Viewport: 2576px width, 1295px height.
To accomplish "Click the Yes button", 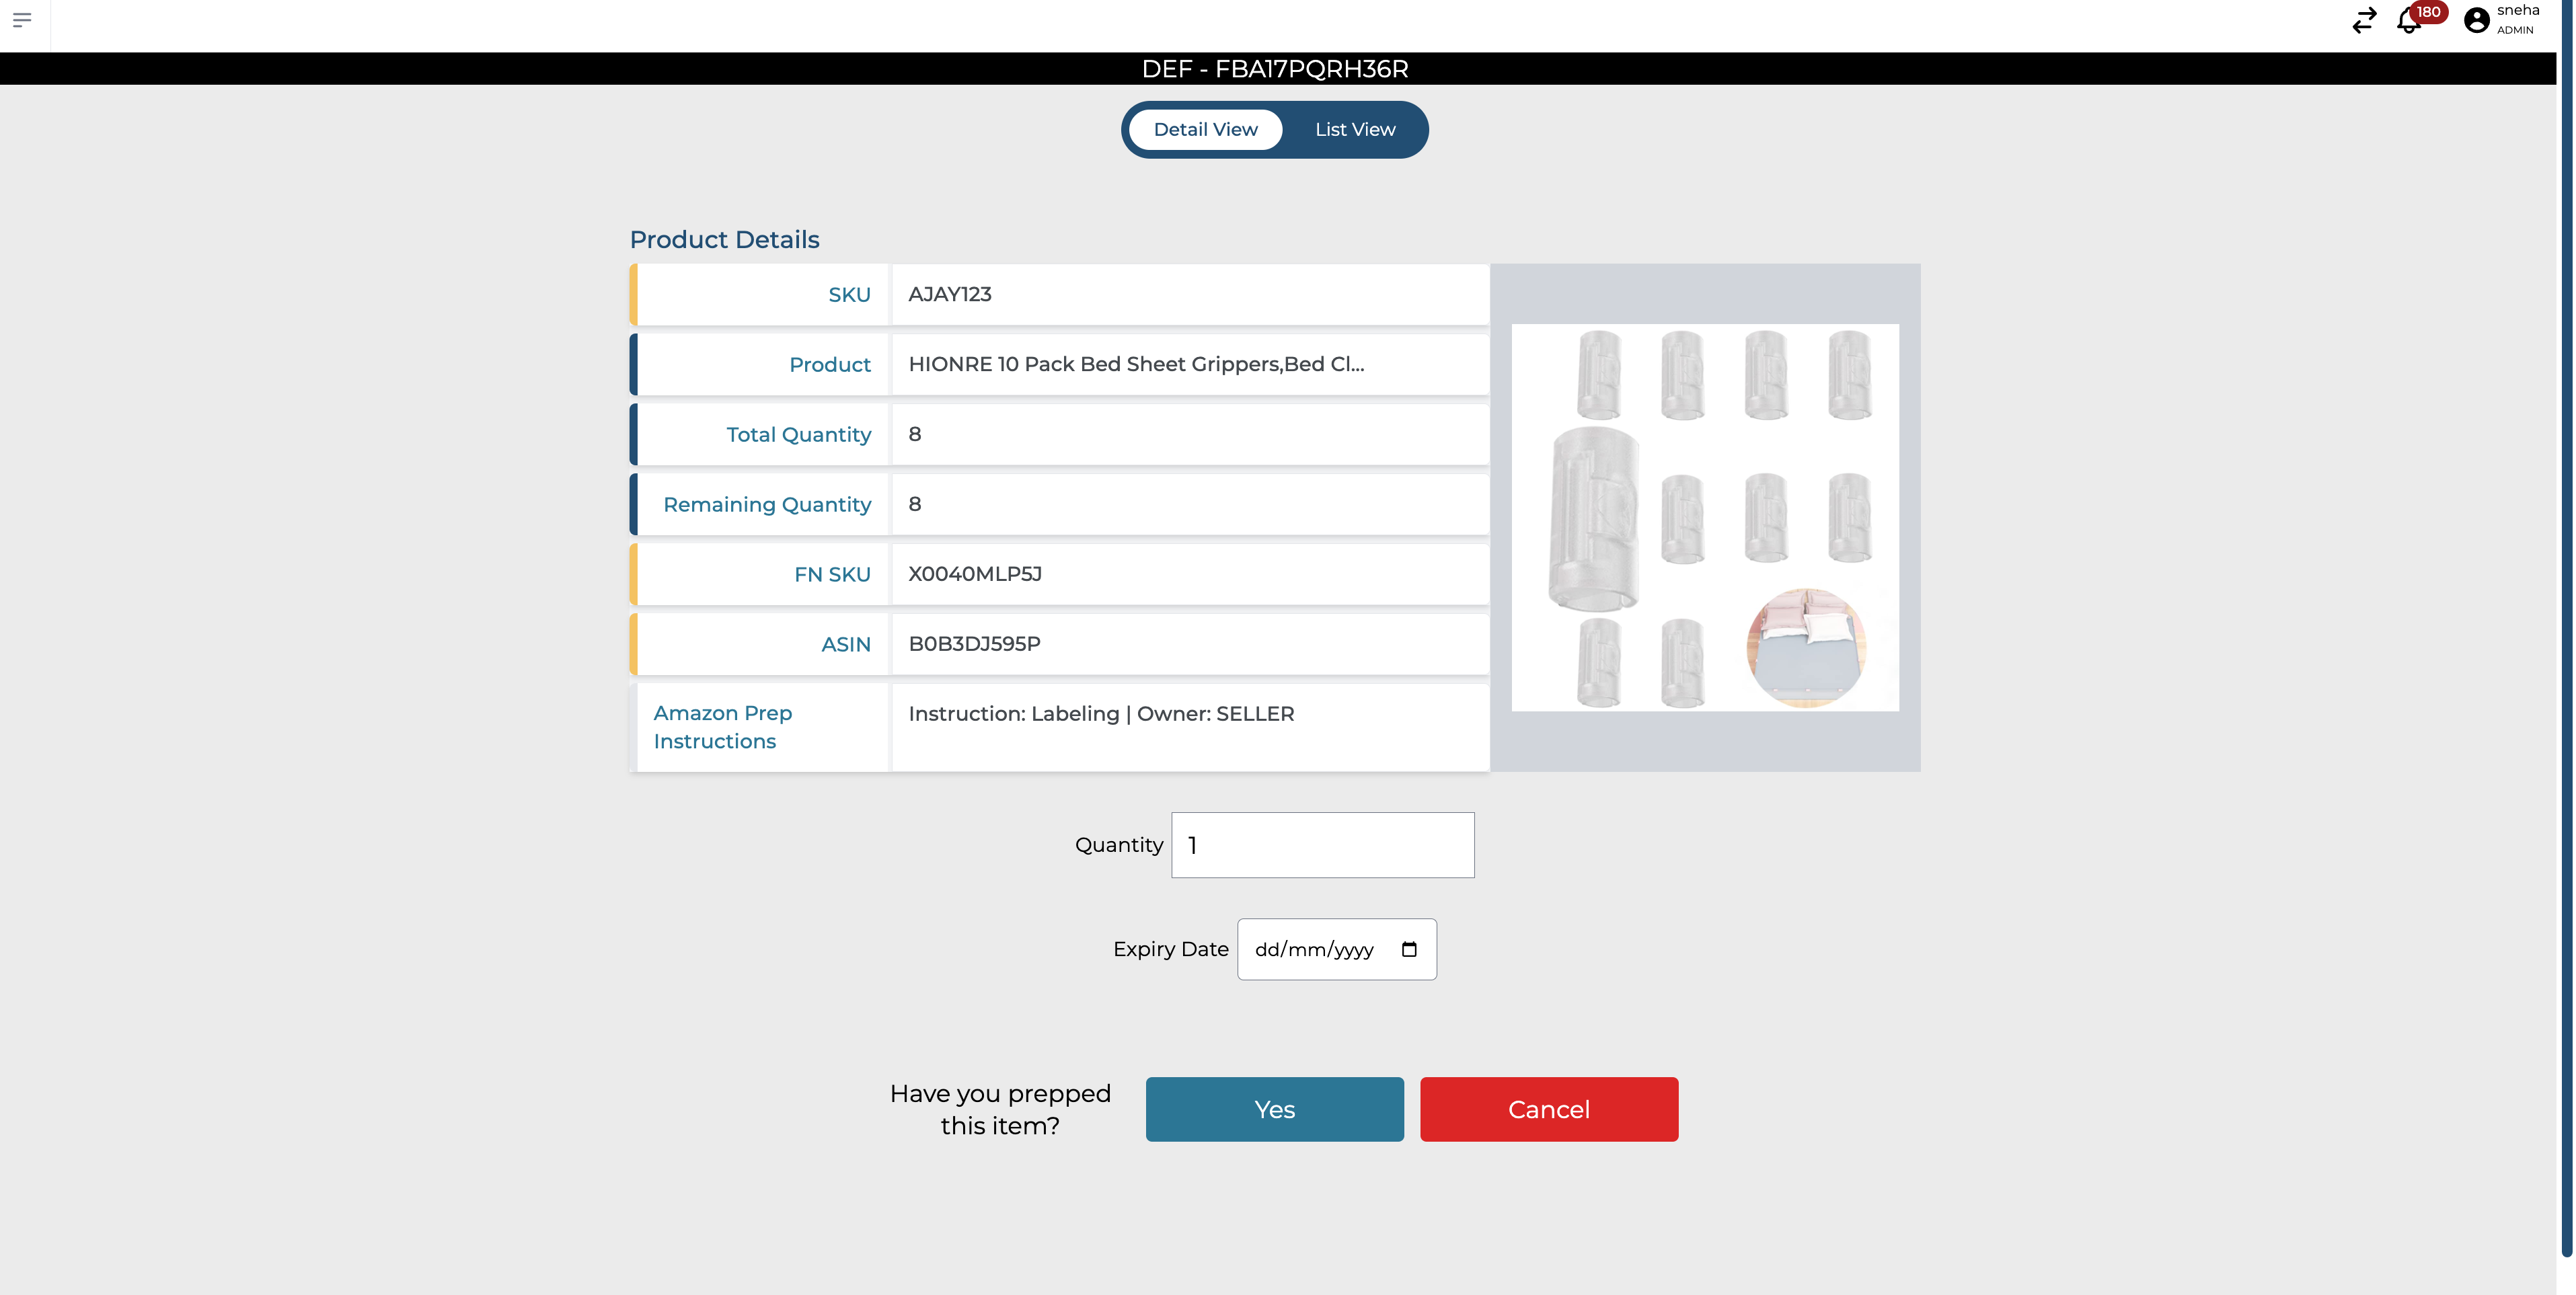I will (1274, 1109).
